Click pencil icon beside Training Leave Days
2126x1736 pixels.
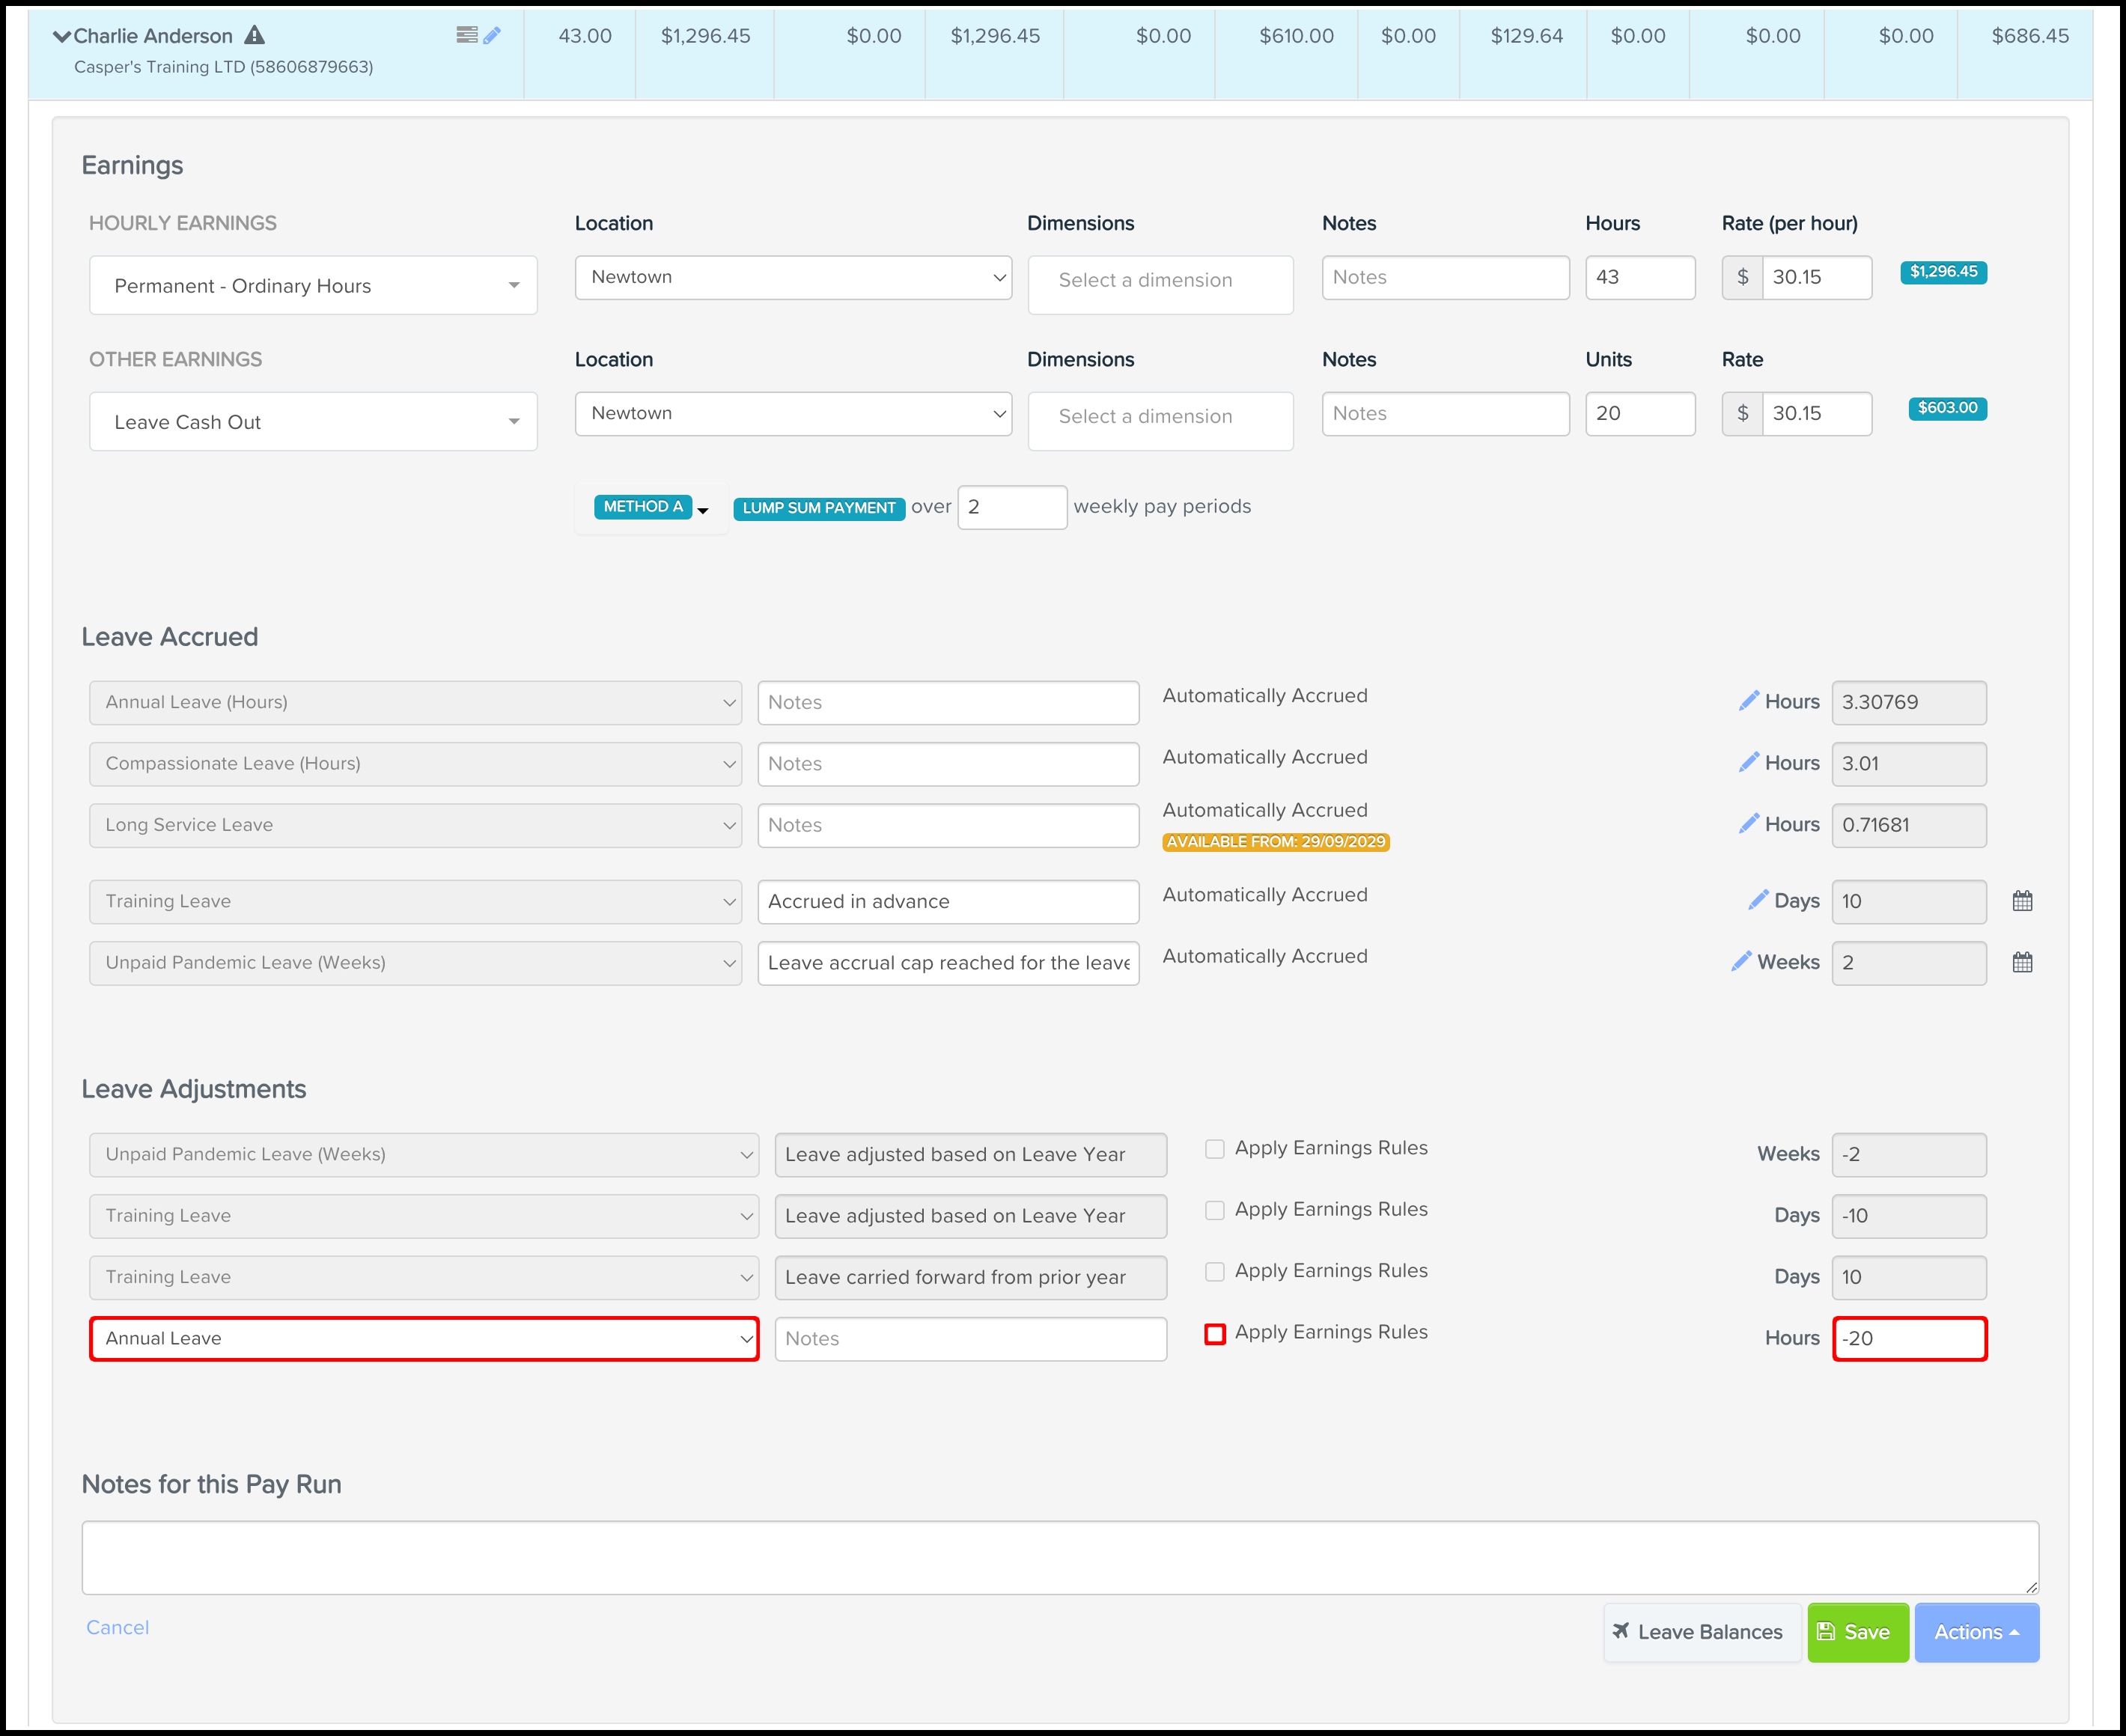pyautogui.click(x=1757, y=900)
